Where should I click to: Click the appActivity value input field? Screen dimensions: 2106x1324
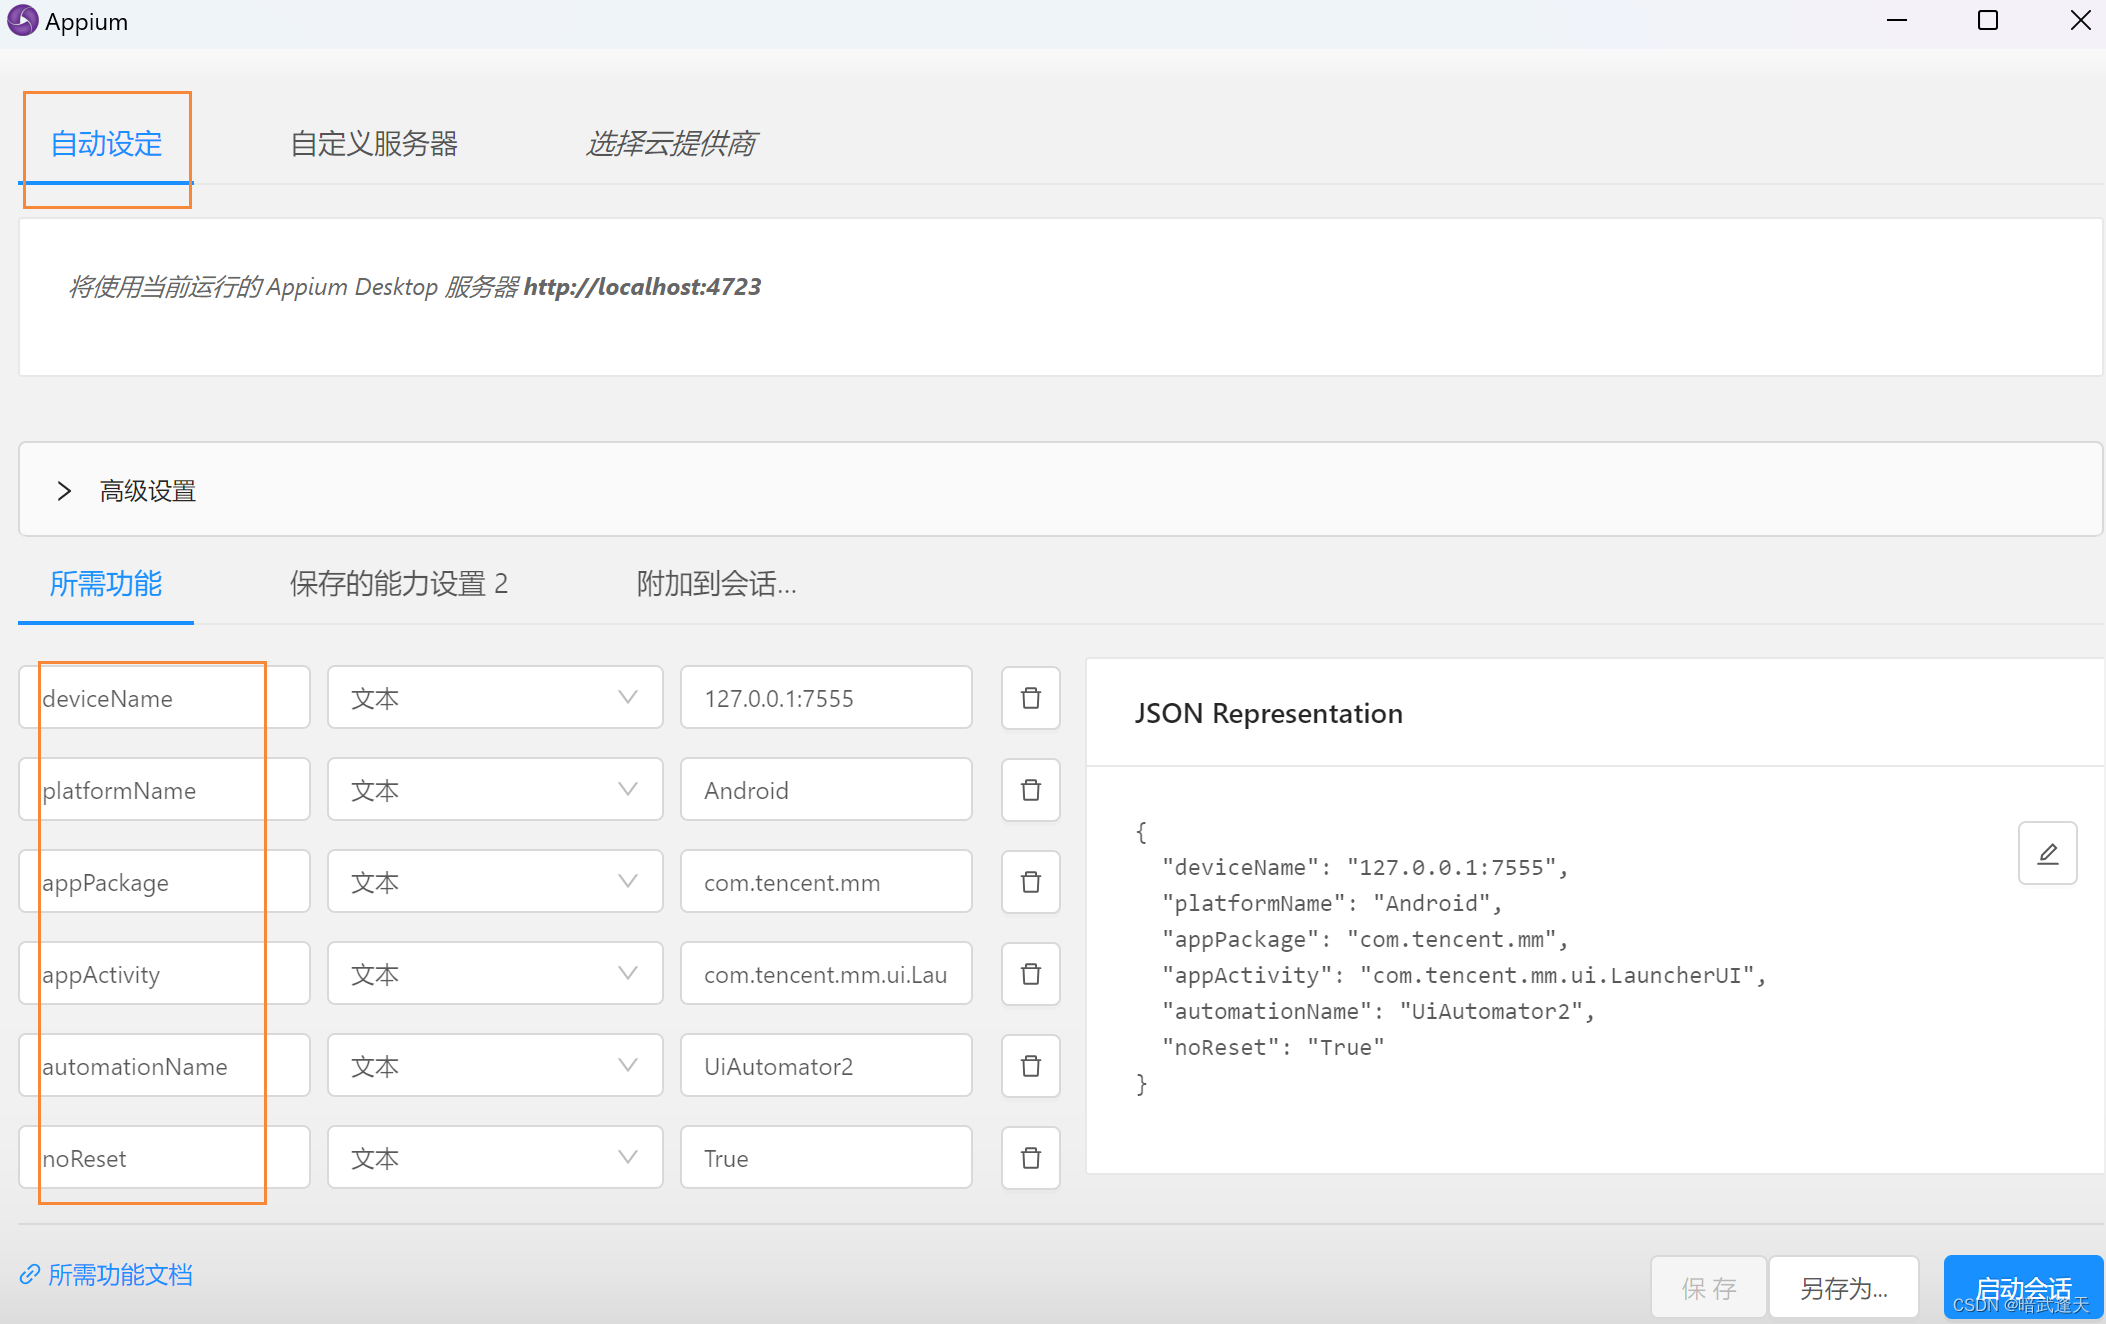pos(826,974)
